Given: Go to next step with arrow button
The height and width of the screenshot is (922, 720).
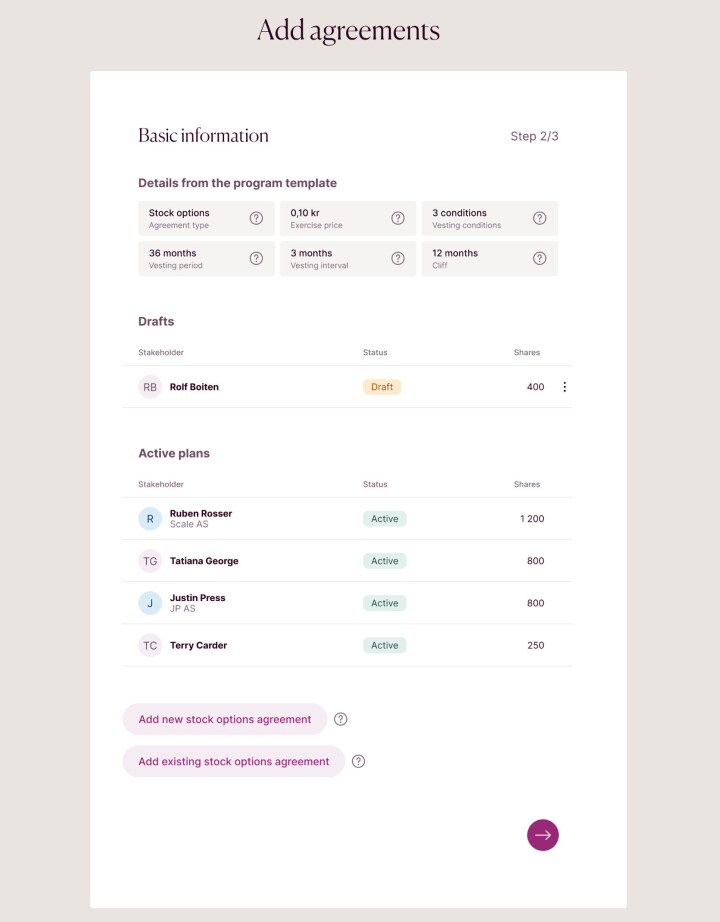Looking at the screenshot, I should point(543,835).
